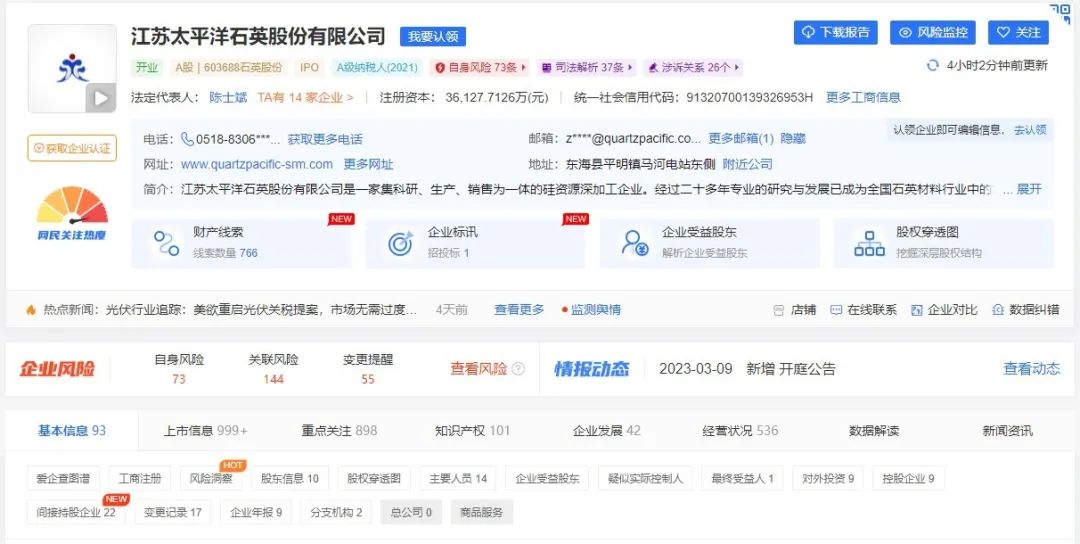Click the 爱企查图谱 sub-tab
This screenshot has height=544, width=1080.
[x=63, y=478]
